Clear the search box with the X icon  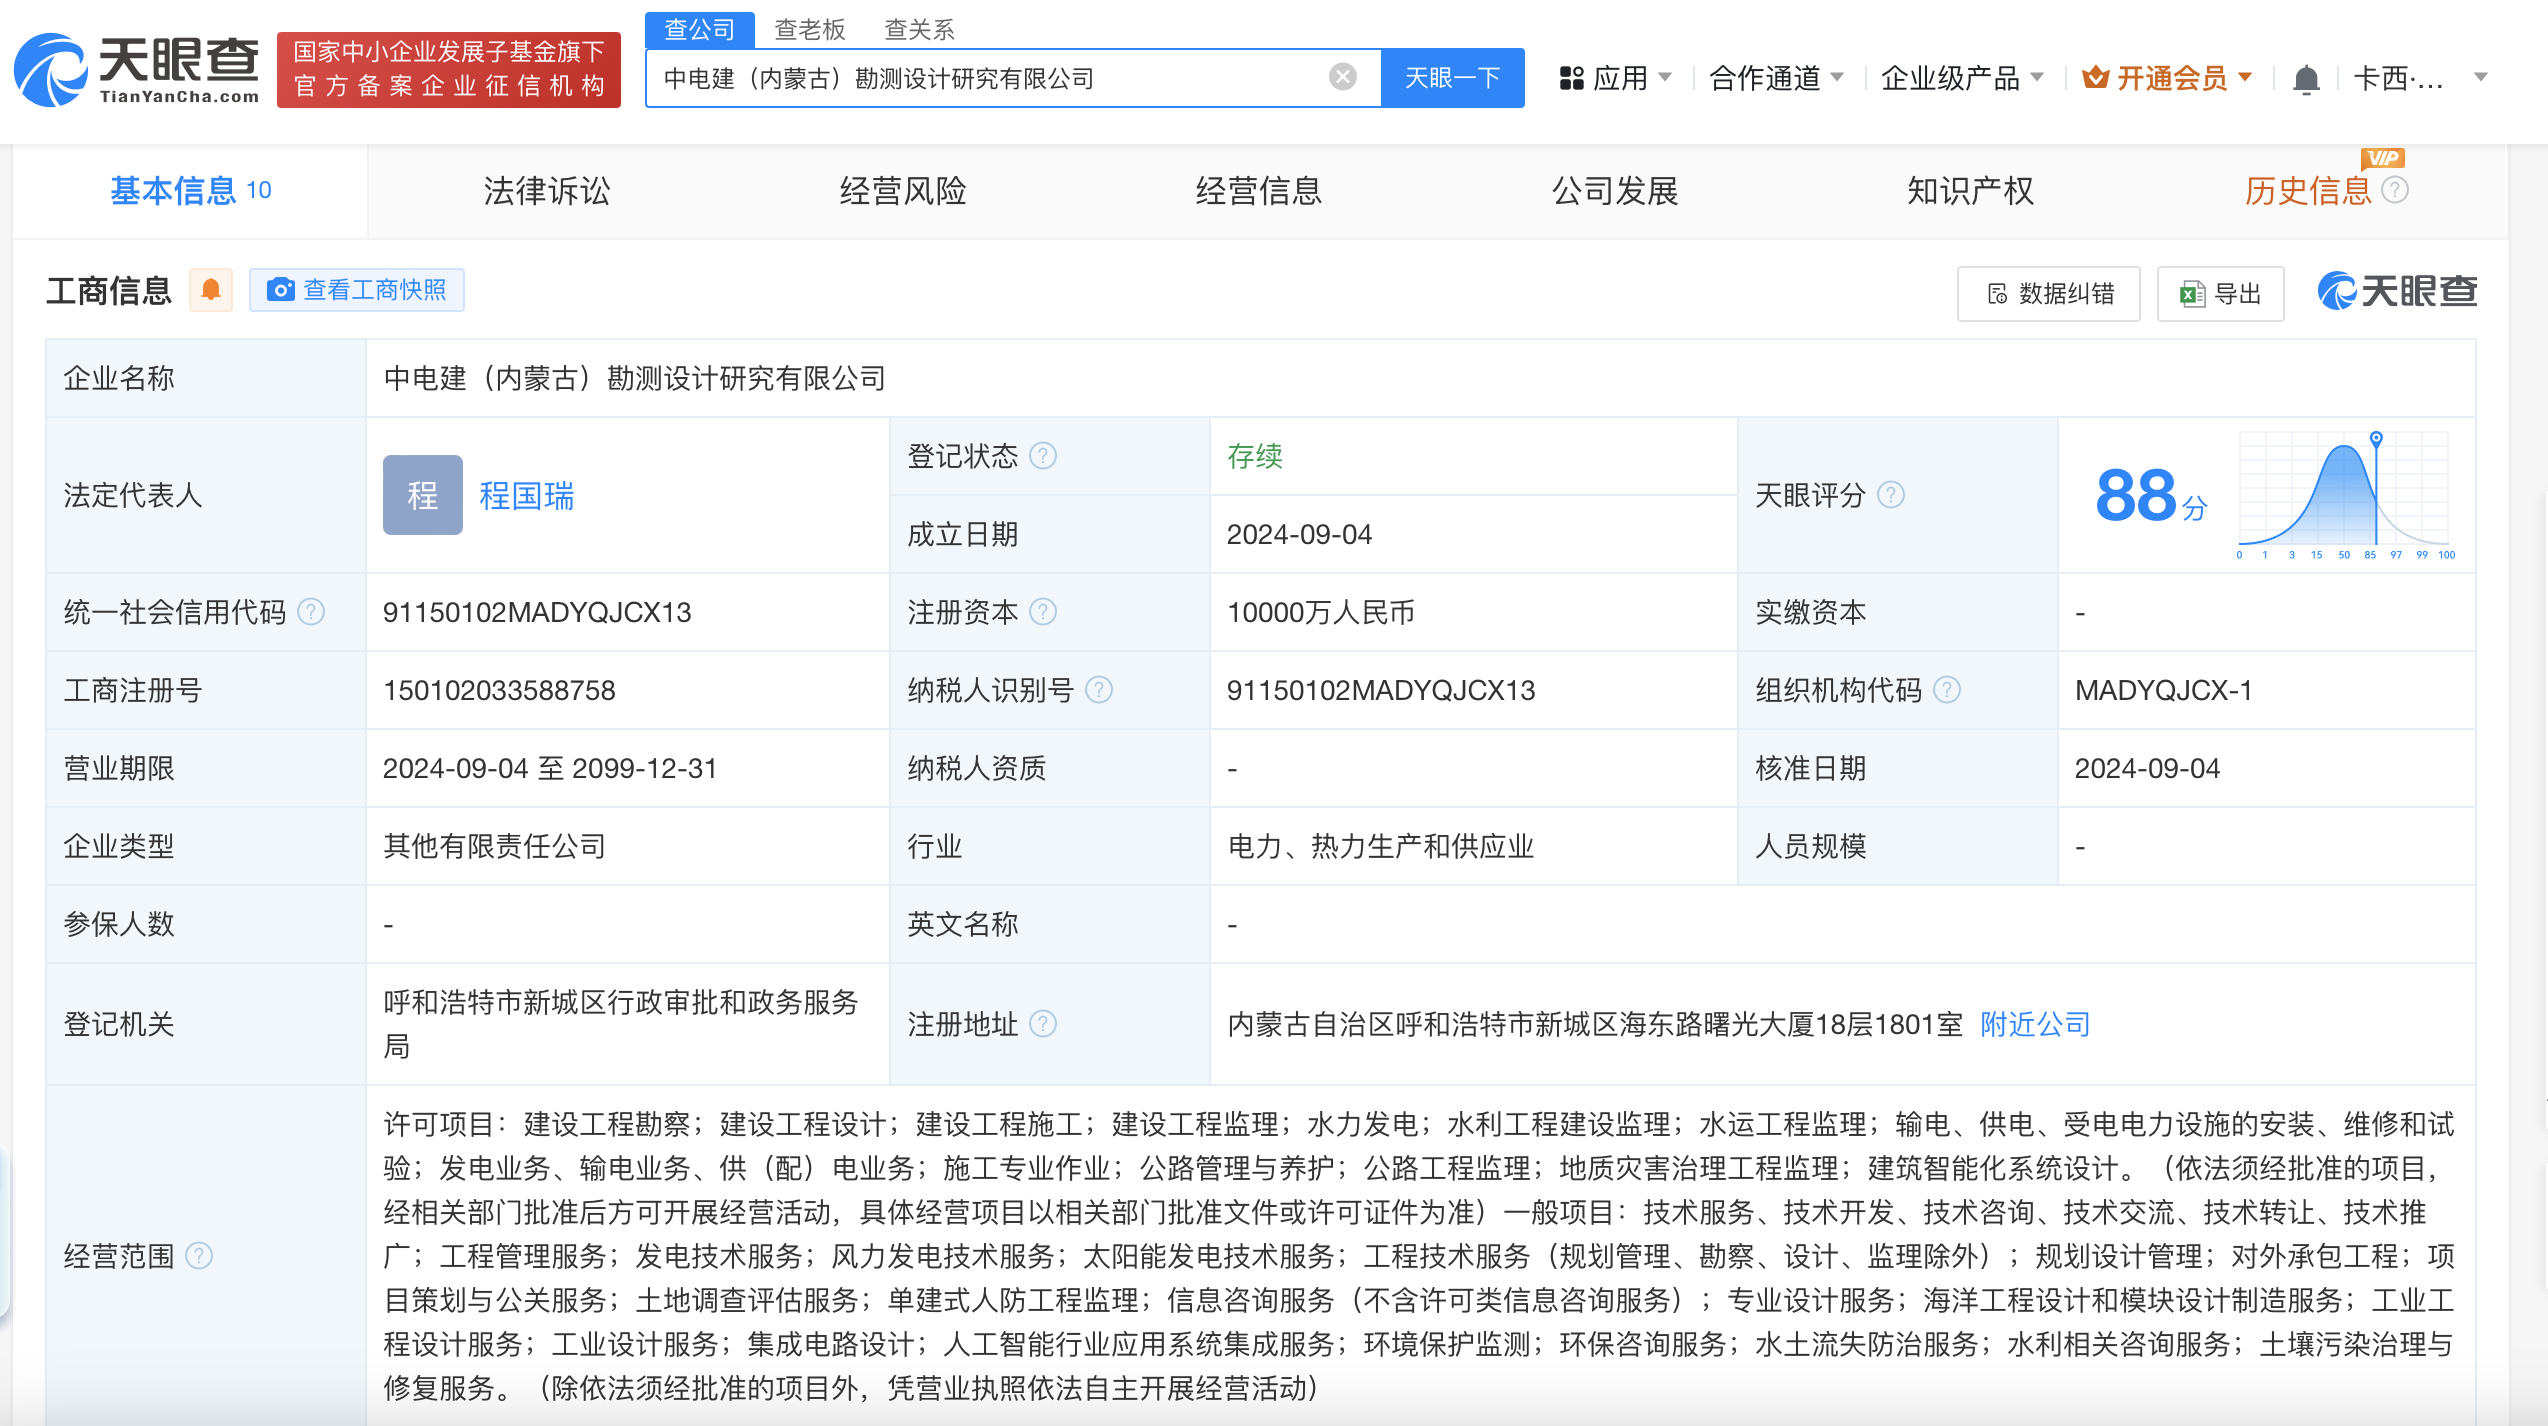click(1340, 78)
